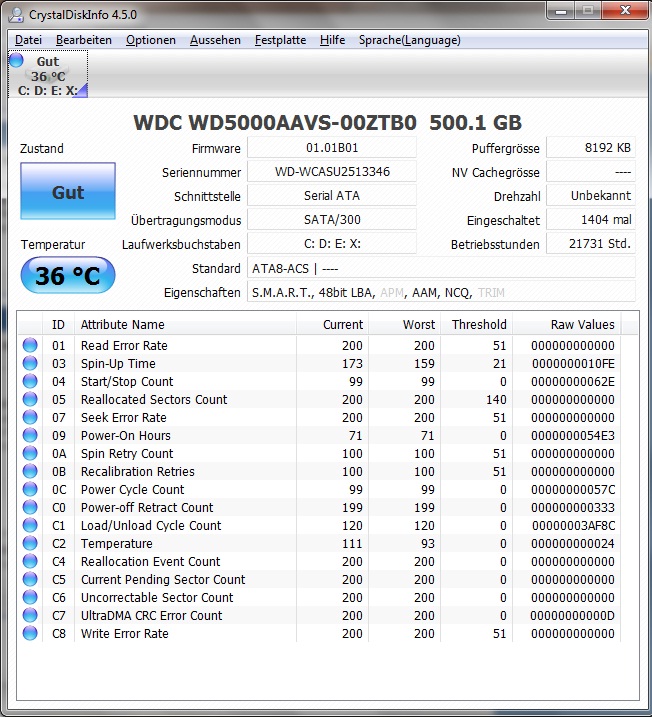Open the Optionen menu

[x=151, y=40]
